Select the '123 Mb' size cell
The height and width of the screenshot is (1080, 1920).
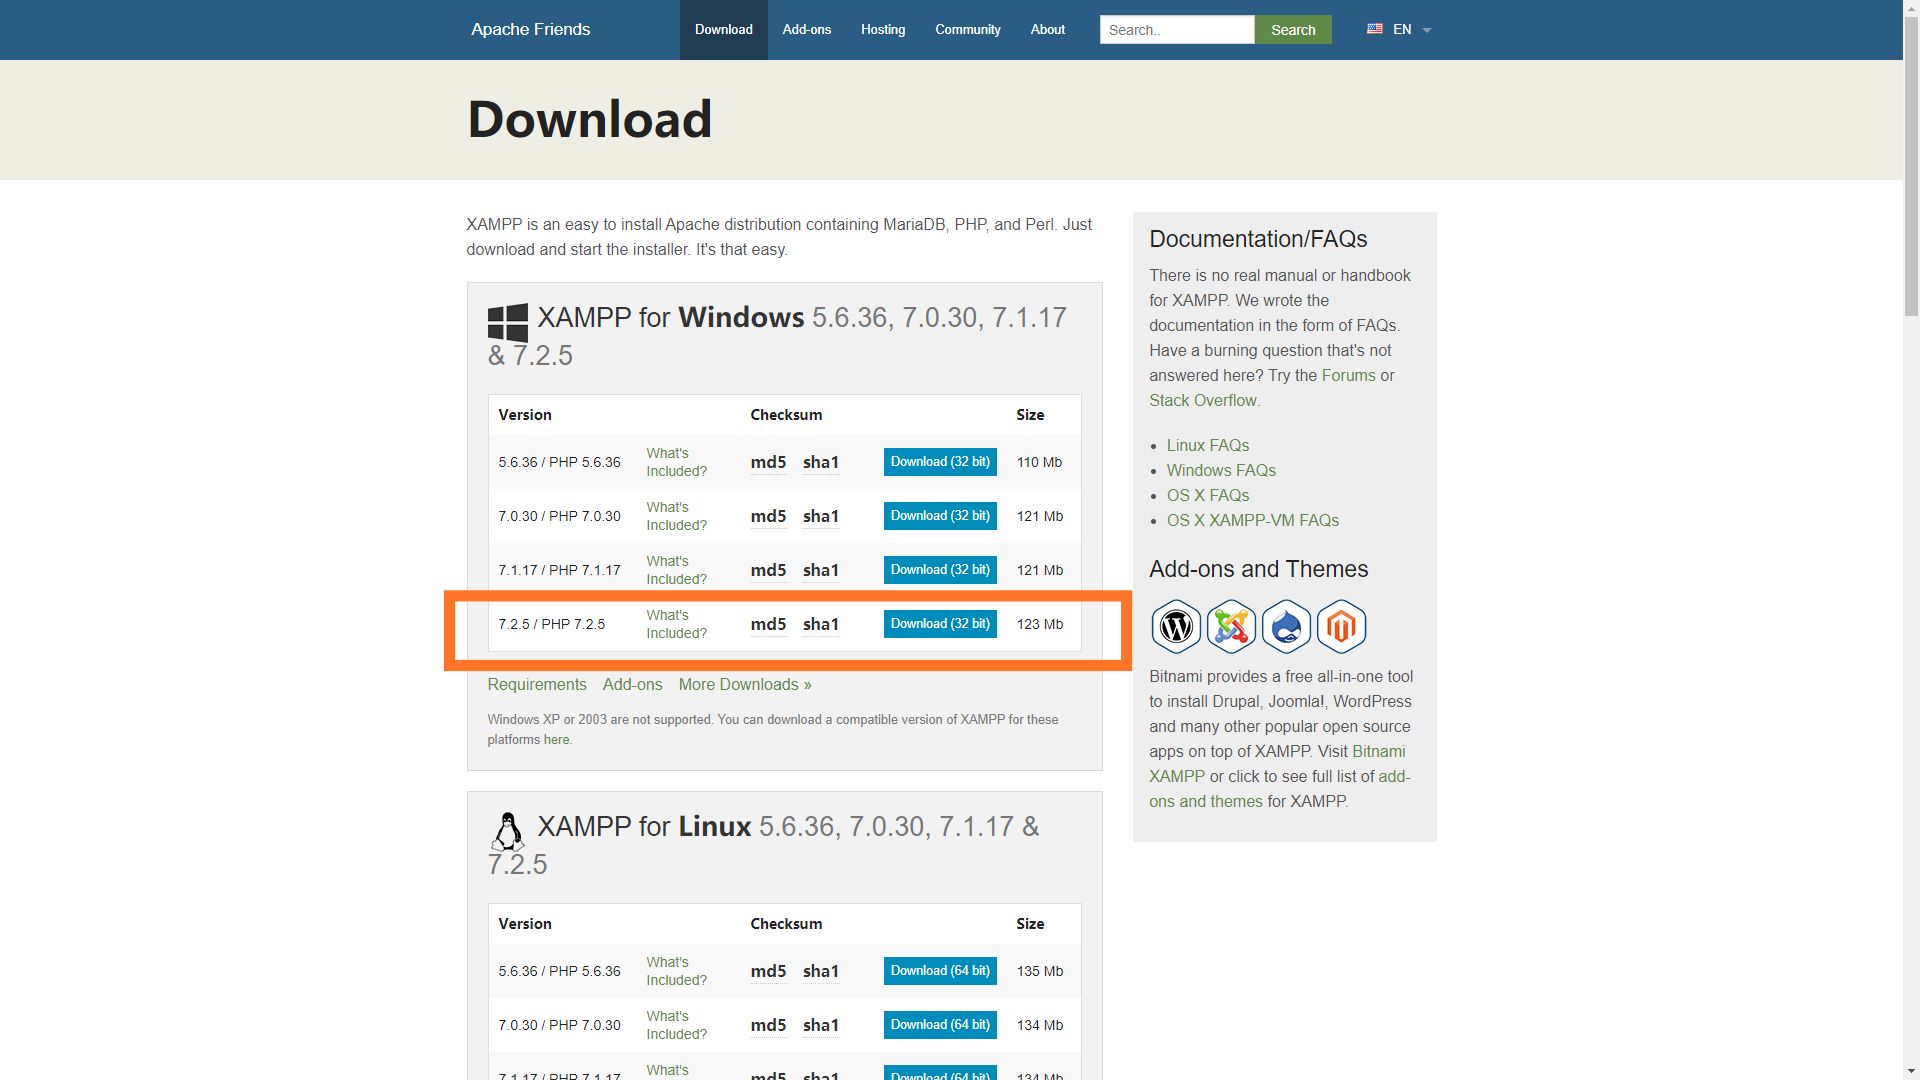click(1039, 624)
